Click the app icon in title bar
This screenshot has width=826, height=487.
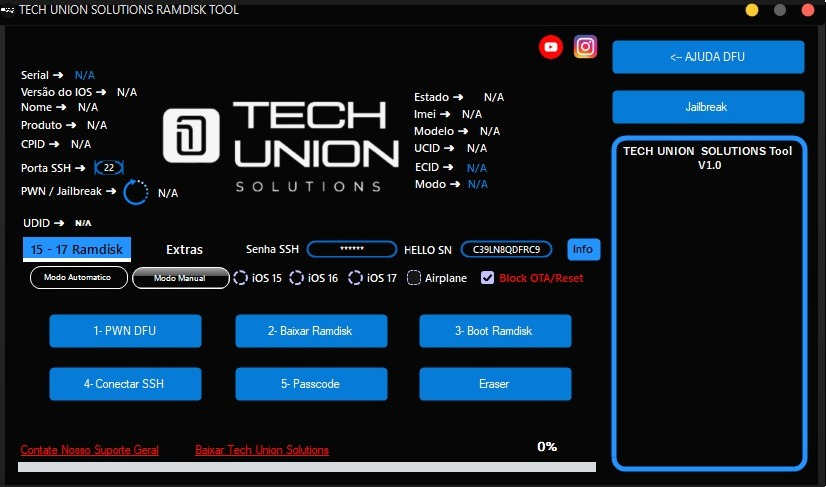pos(8,9)
